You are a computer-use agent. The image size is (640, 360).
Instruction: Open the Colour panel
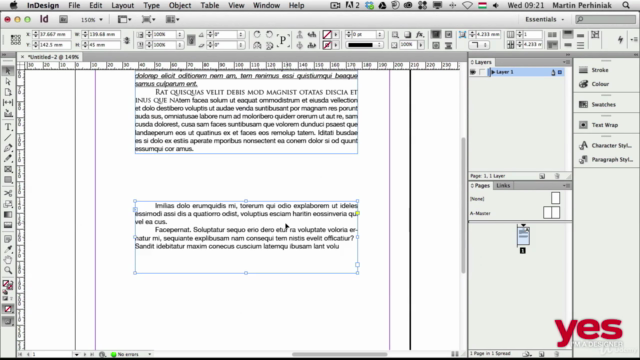[x=600, y=84]
